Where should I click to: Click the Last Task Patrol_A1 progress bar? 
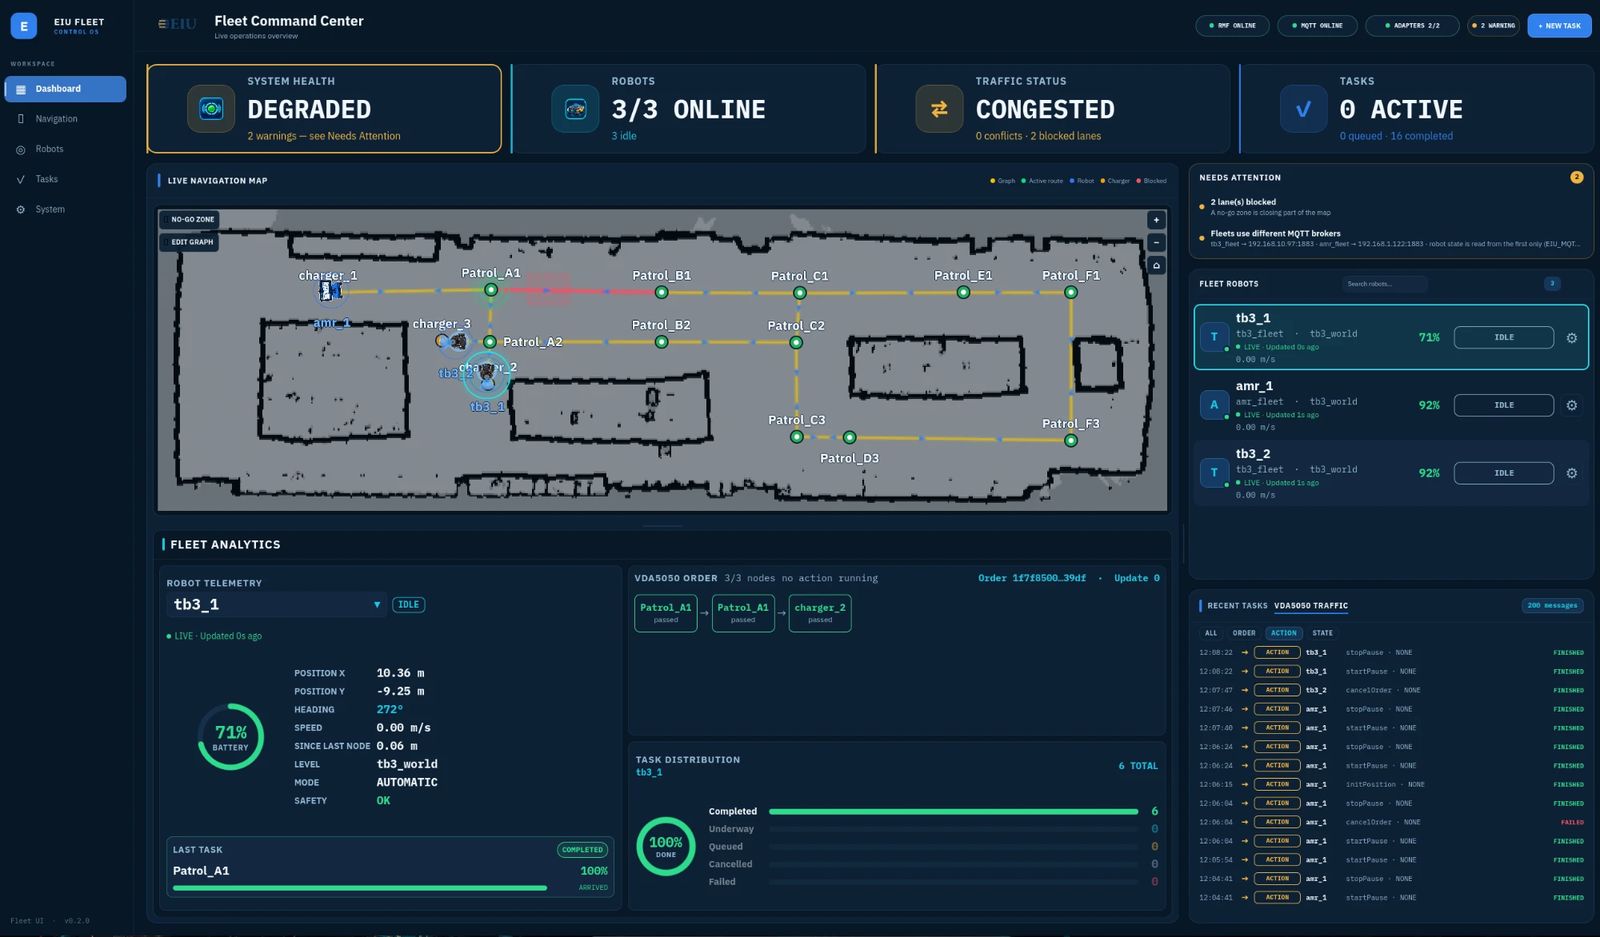[360, 887]
